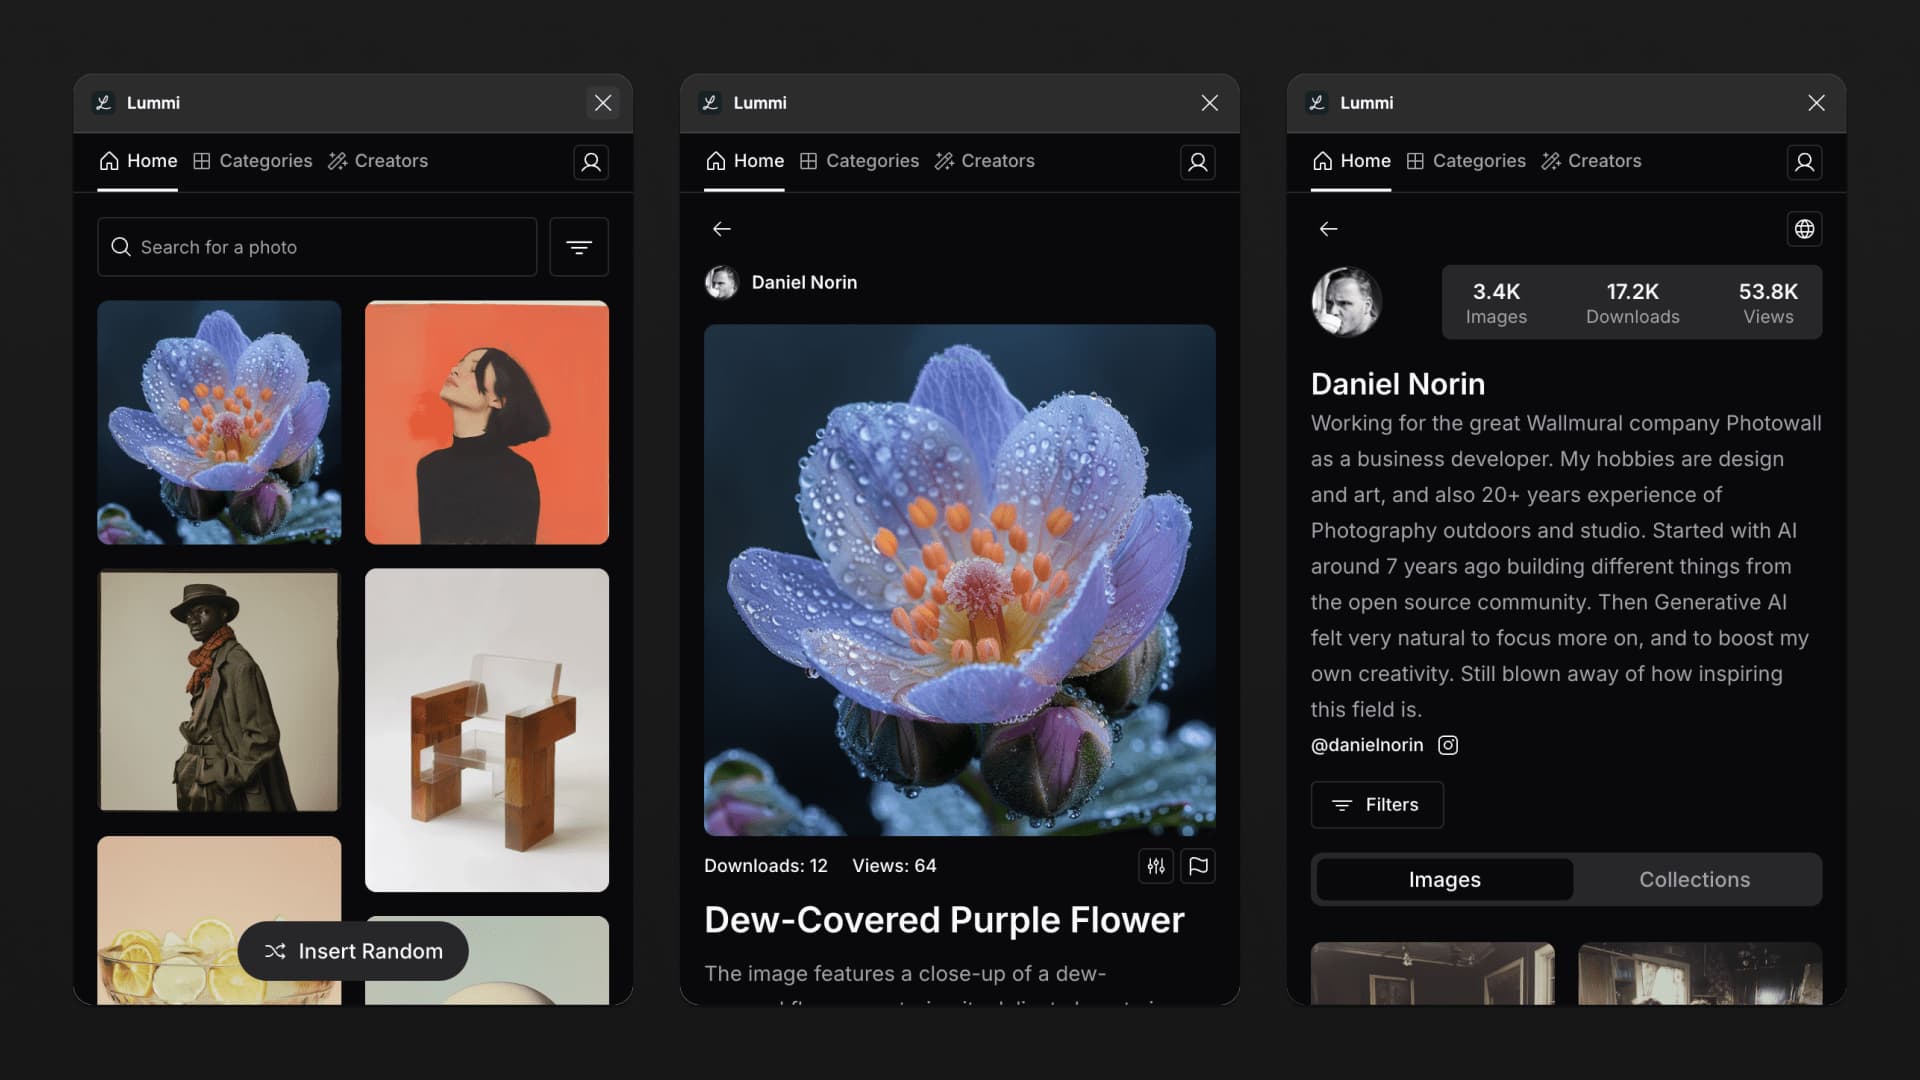Click the 3.4K Images stat
1920x1080 pixels.
(1496, 303)
